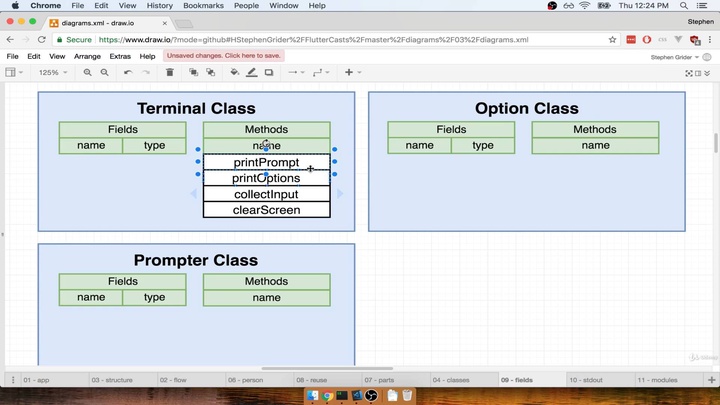Open the Stephen Grider account link

click(x=672, y=57)
